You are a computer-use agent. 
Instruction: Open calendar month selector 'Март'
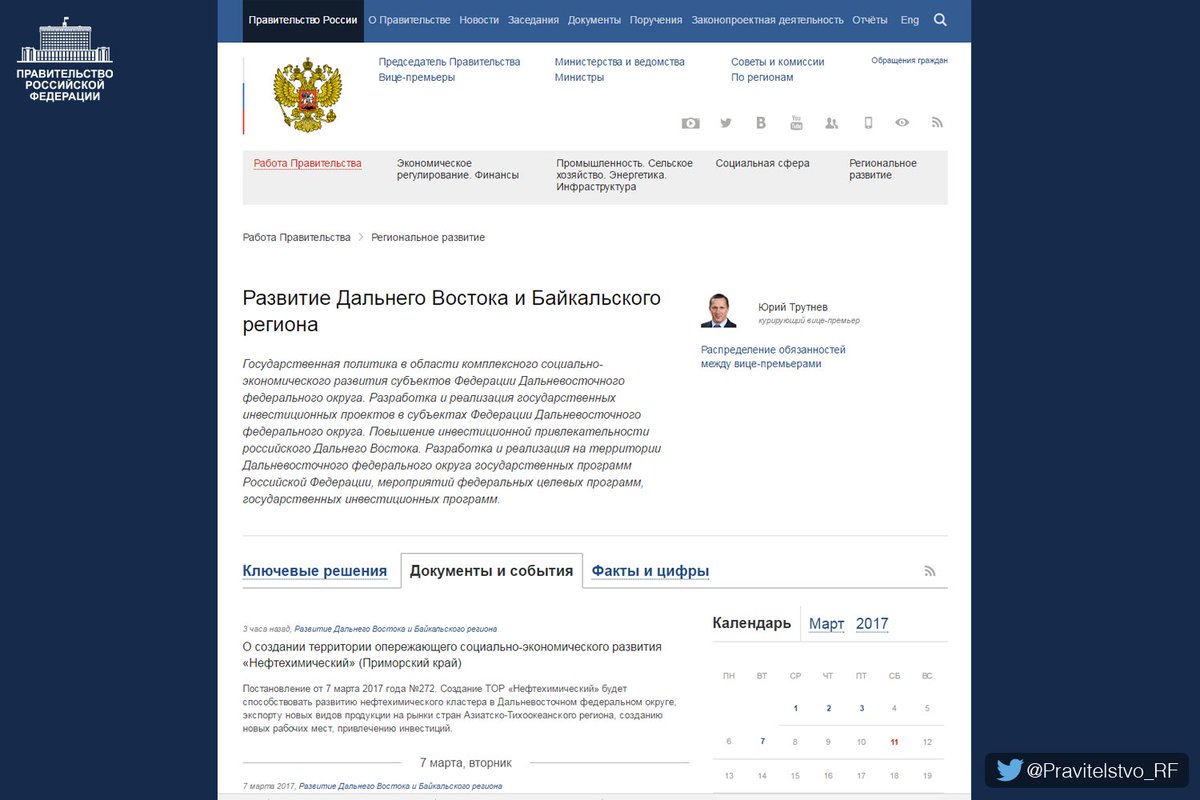click(826, 623)
